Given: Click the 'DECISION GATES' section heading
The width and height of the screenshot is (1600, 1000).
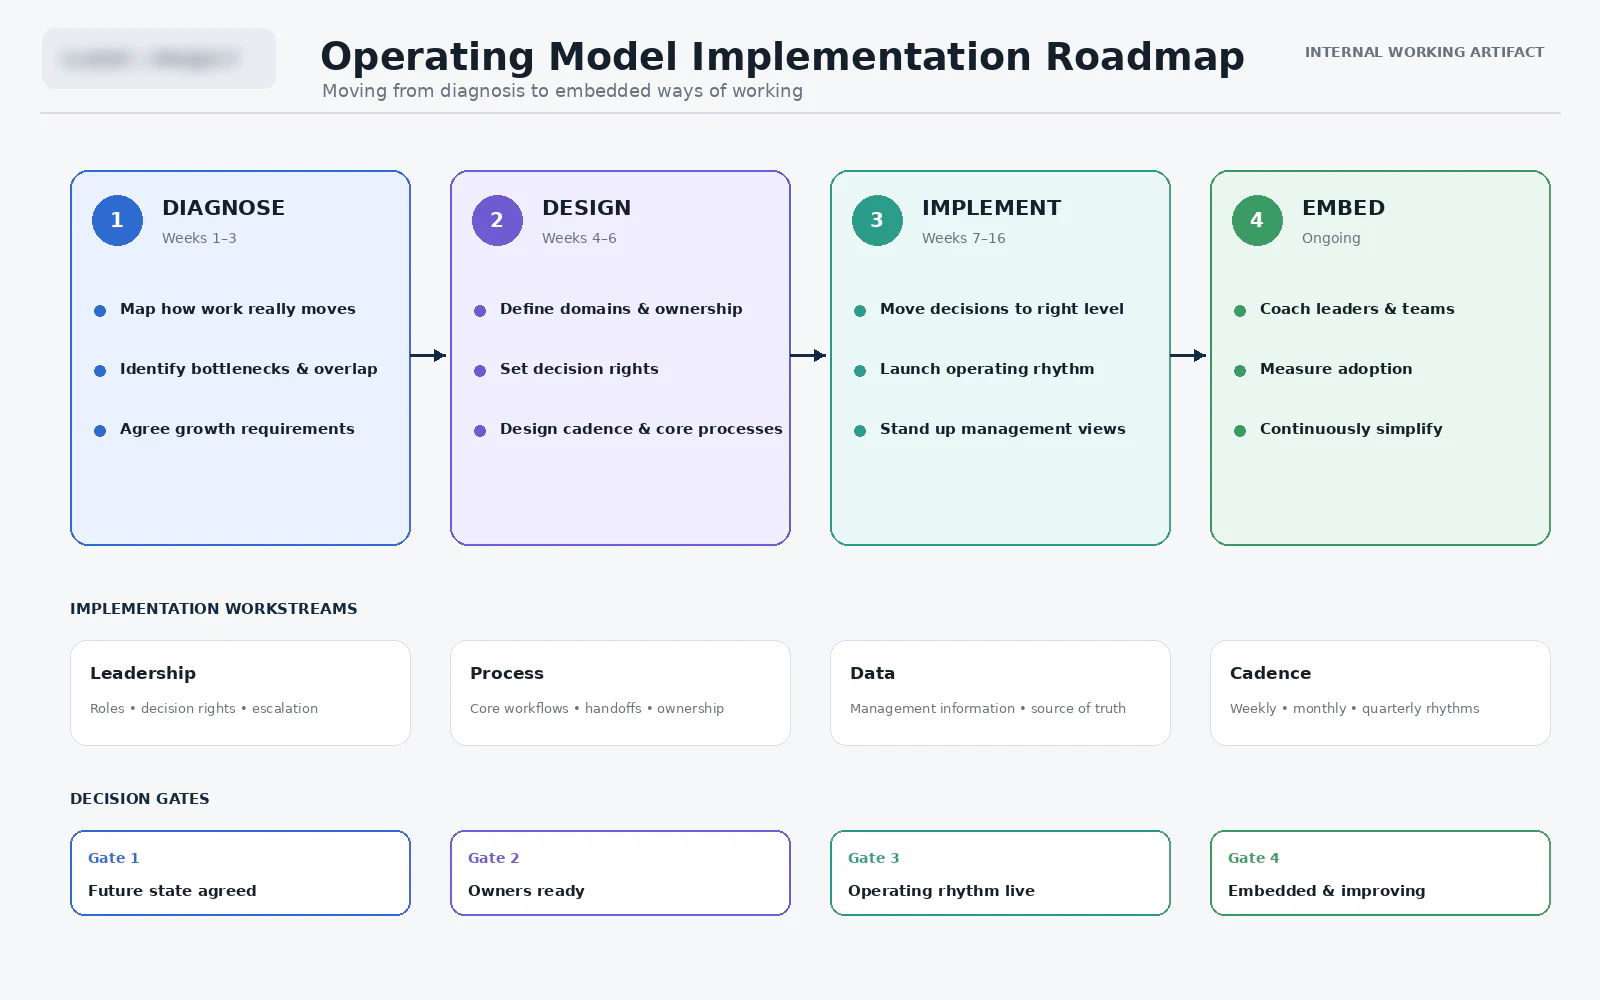Looking at the screenshot, I should (139, 799).
